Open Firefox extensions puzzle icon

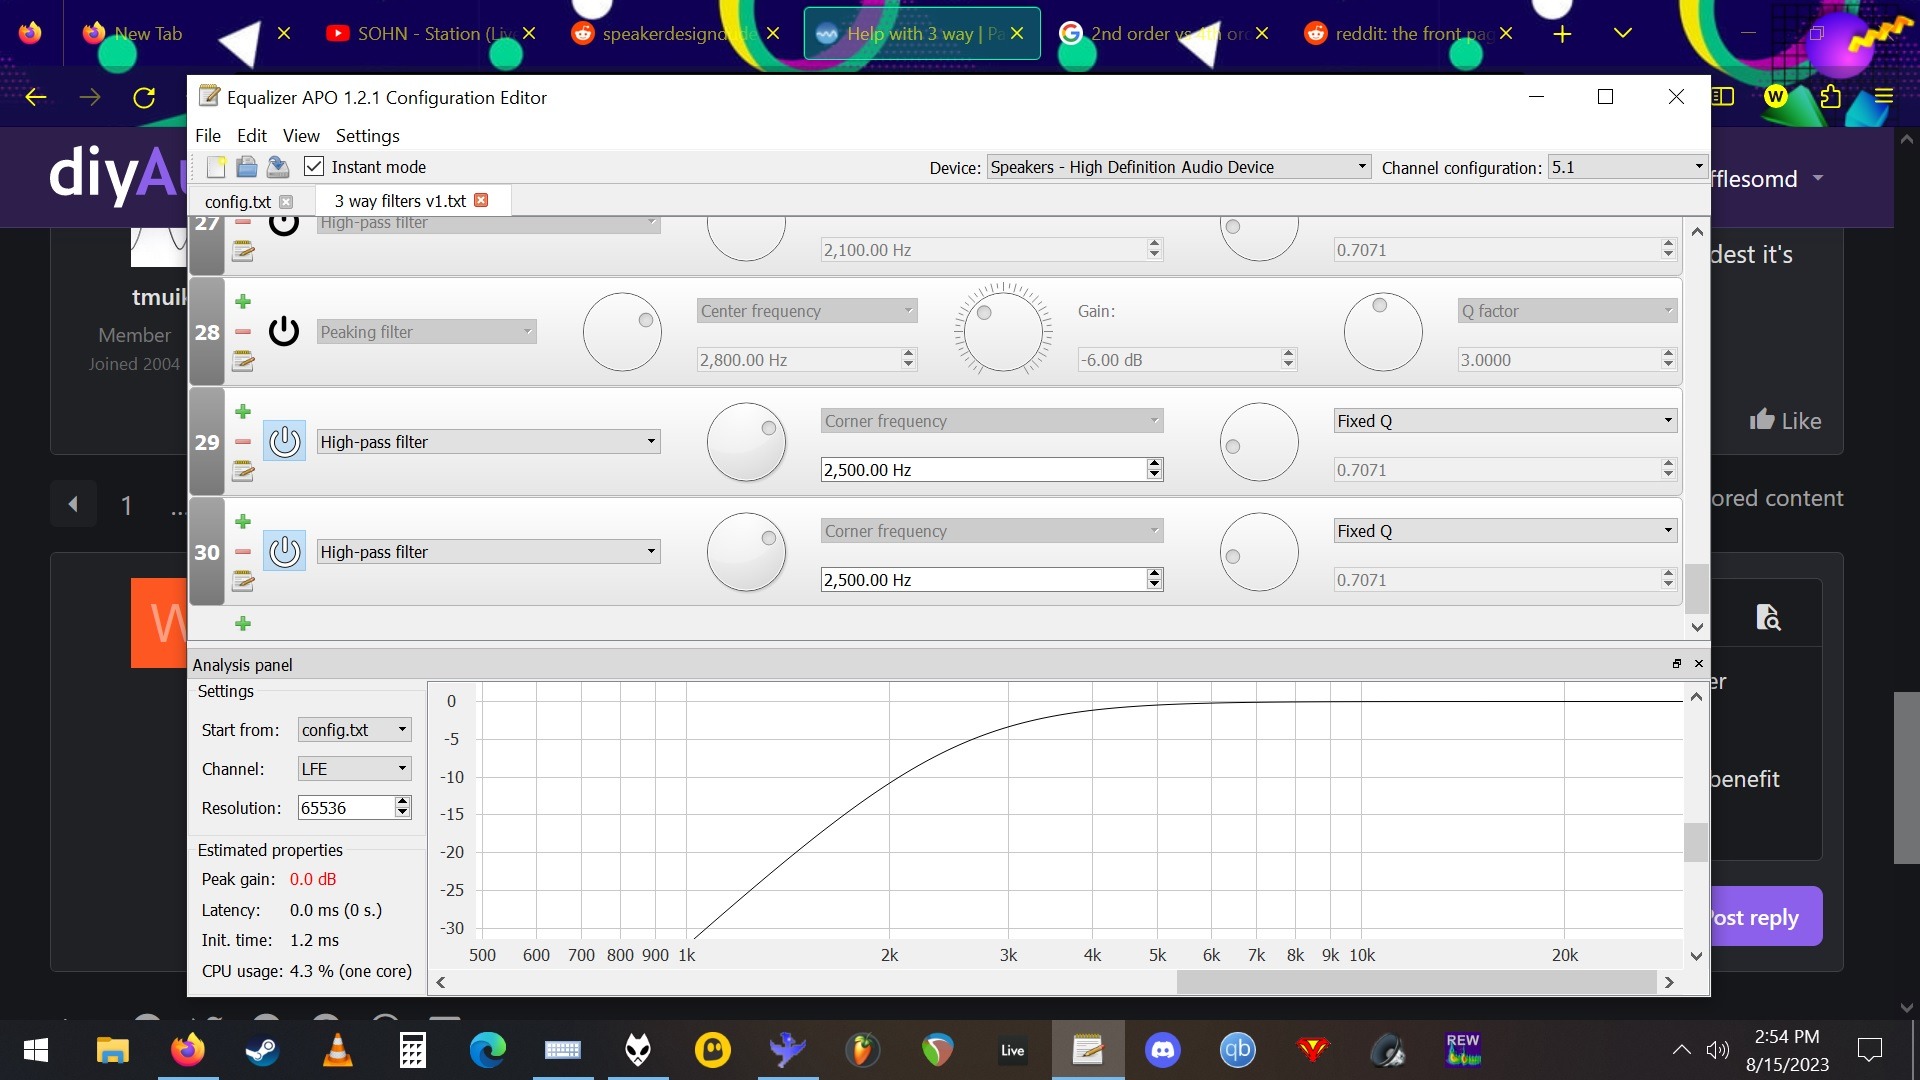[1830, 97]
